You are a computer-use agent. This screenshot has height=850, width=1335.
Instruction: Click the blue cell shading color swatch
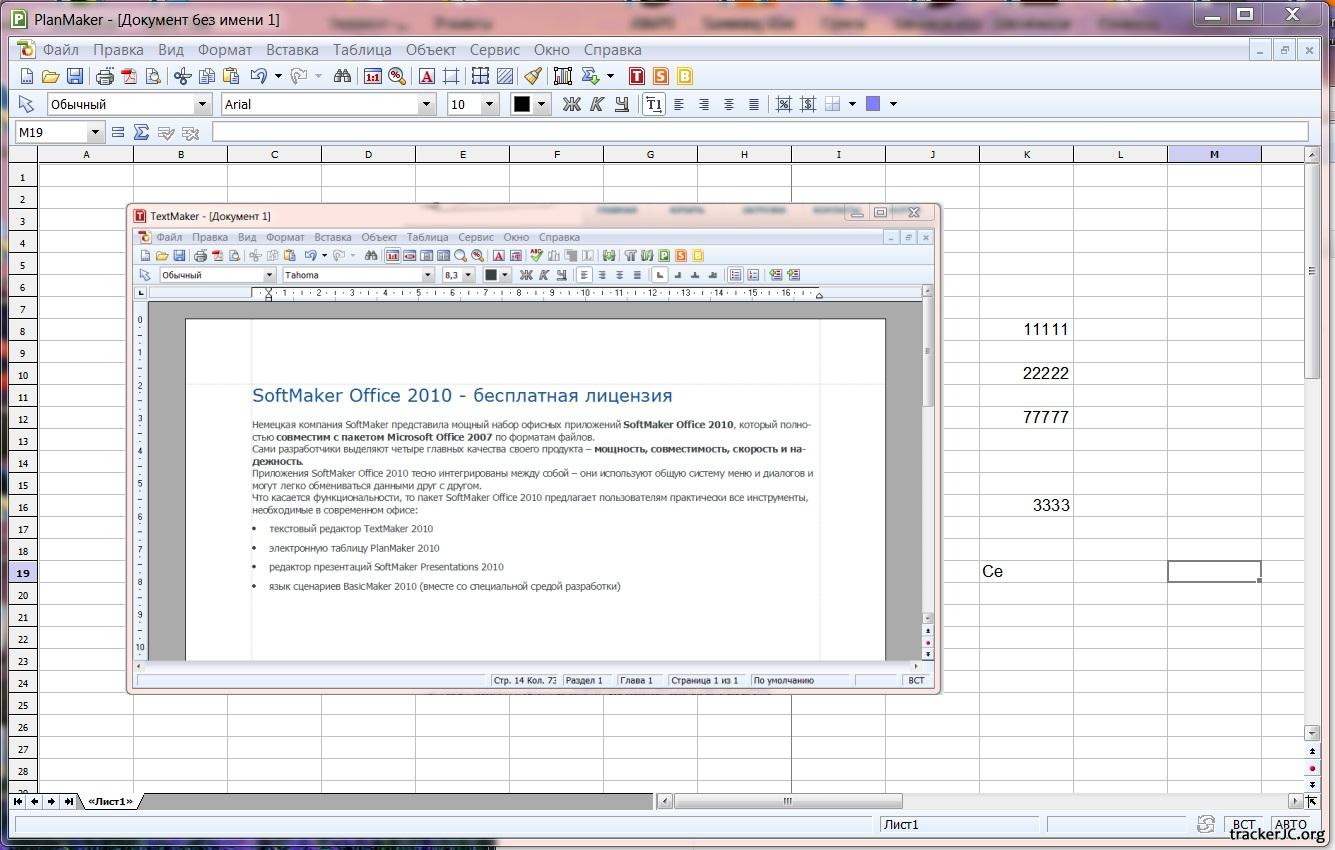pyautogui.click(x=873, y=104)
